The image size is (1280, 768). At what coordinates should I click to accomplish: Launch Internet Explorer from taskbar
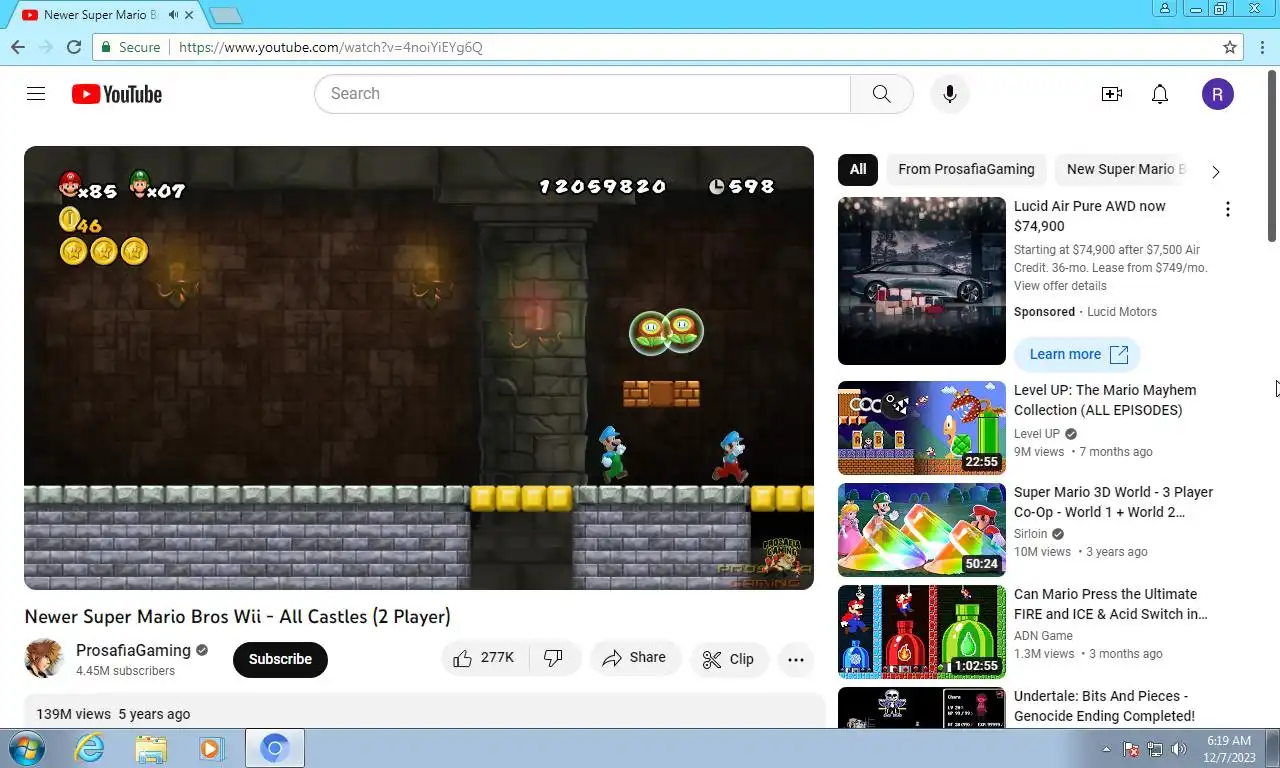(x=89, y=748)
